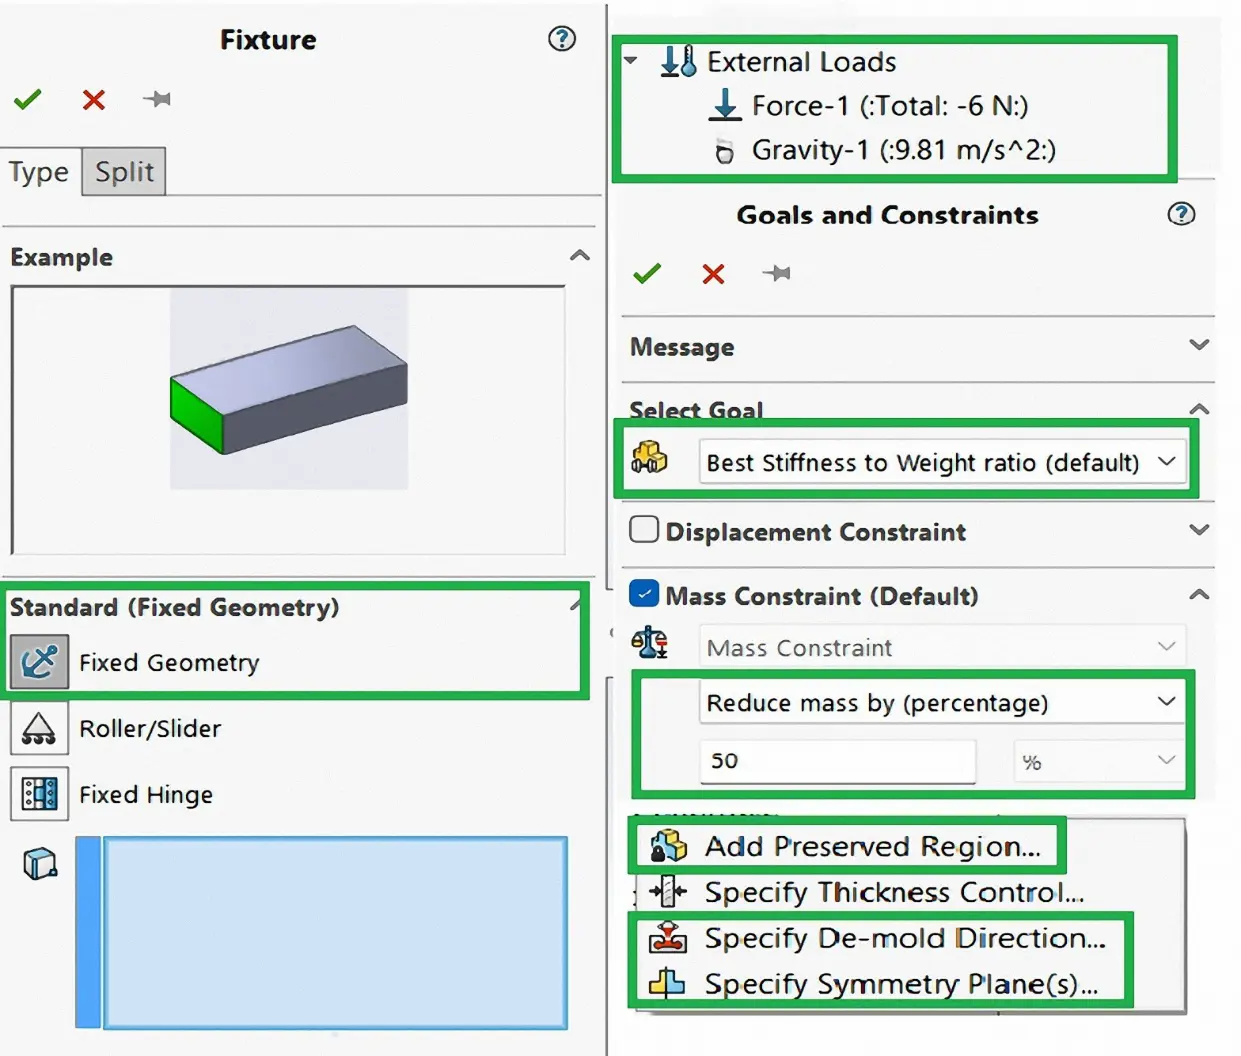Click the mass percentage field showing 50
Screen dimensions: 1241x1056
[836, 761]
